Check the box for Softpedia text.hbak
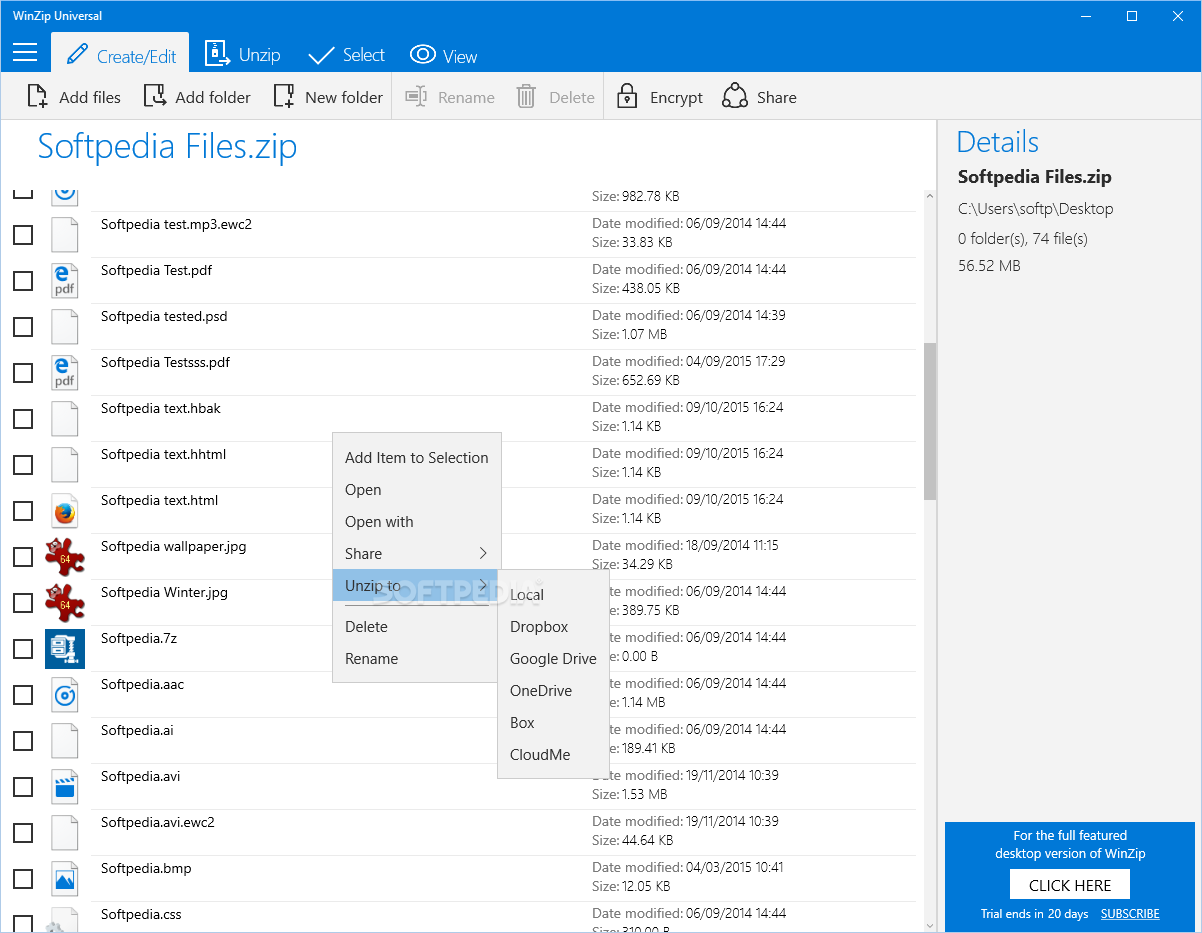 23,419
